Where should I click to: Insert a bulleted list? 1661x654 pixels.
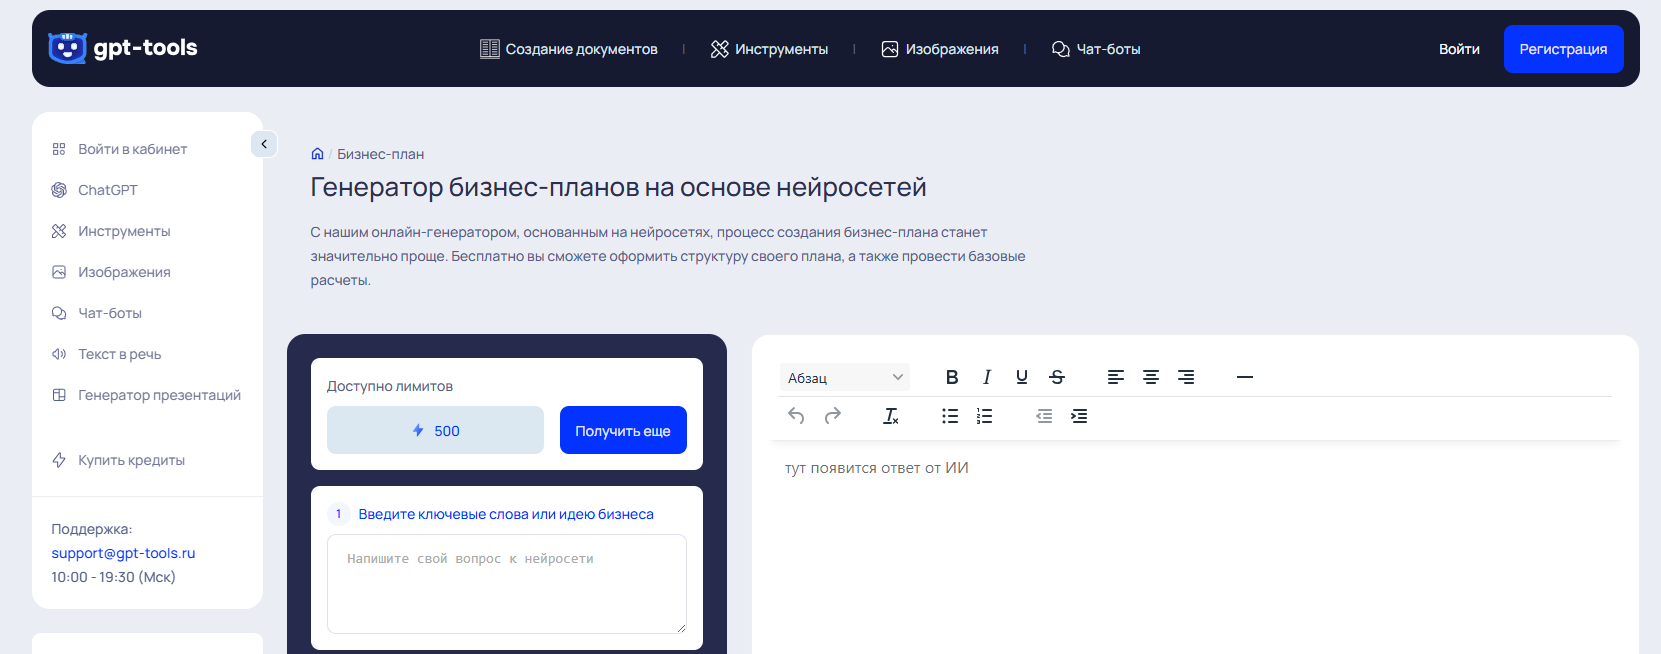(950, 416)
